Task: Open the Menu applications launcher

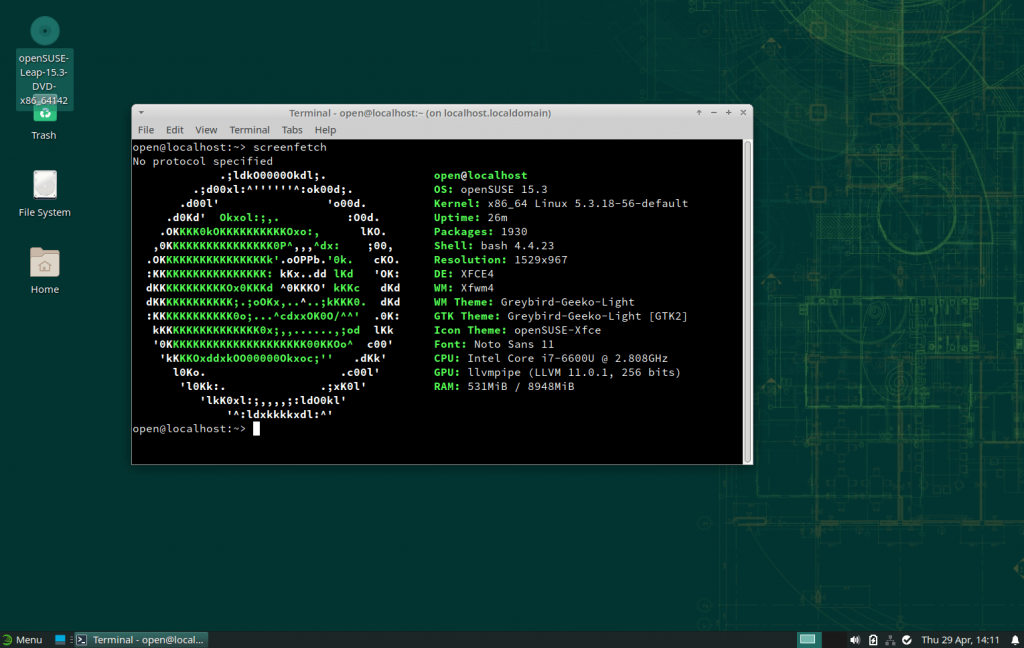Action: (22, 640)
